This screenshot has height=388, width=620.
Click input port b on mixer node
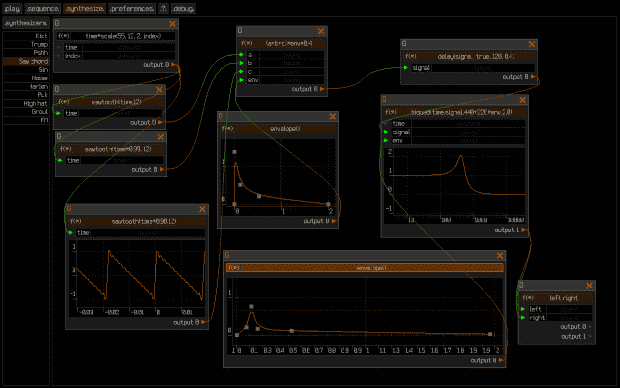241,63
